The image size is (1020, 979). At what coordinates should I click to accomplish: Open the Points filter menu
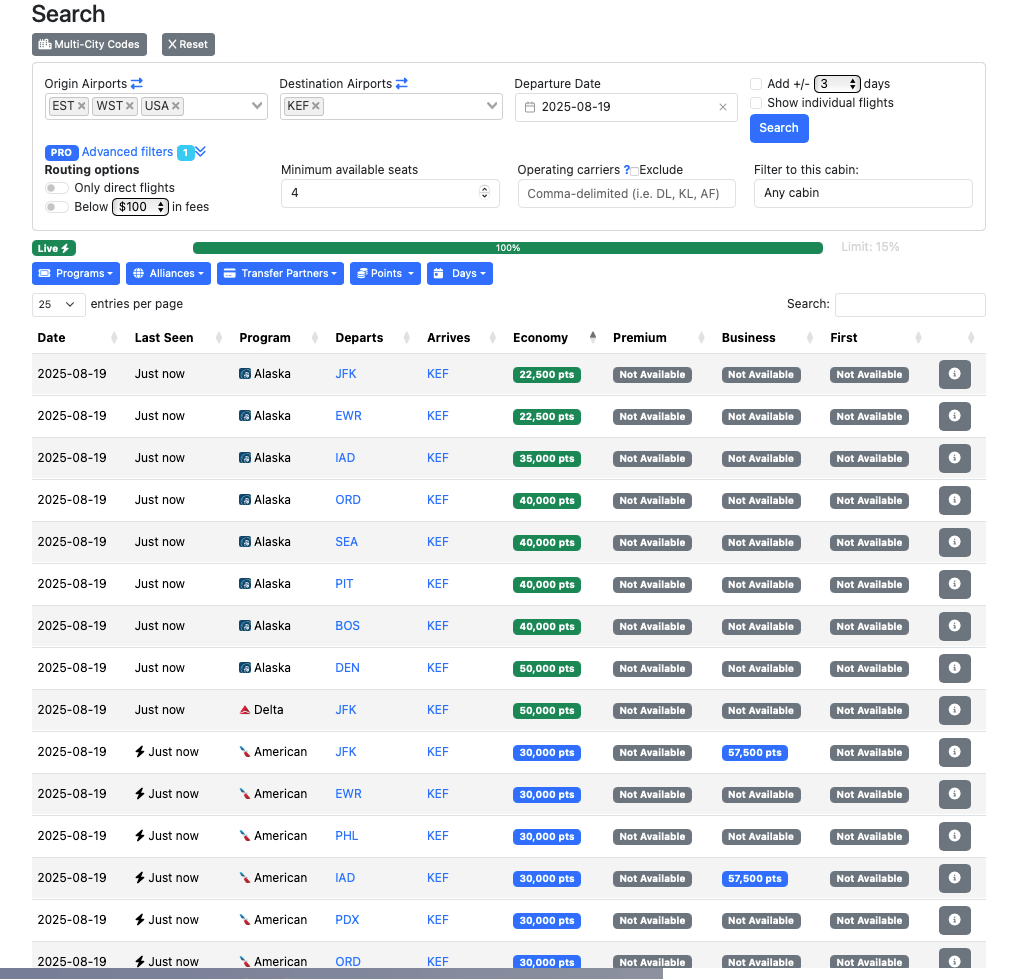click(385, 273)
